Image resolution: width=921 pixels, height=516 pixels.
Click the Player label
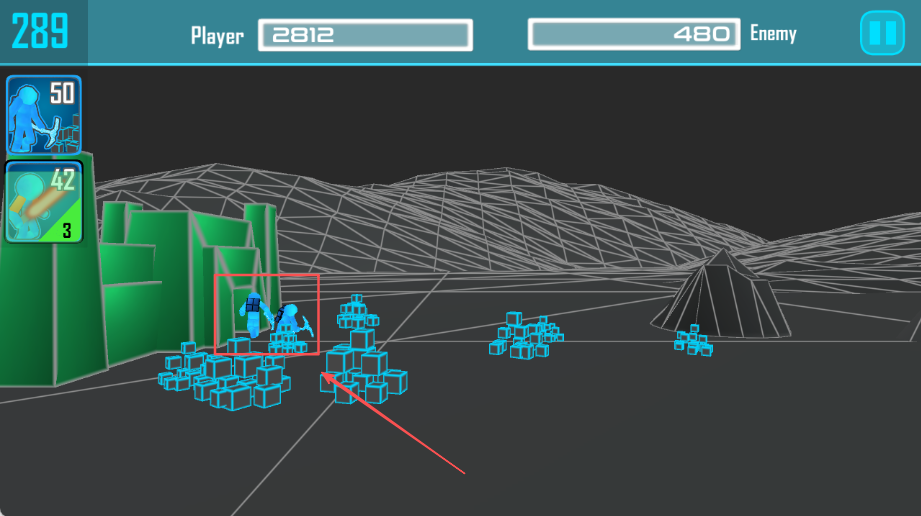[x=217, y=36]
